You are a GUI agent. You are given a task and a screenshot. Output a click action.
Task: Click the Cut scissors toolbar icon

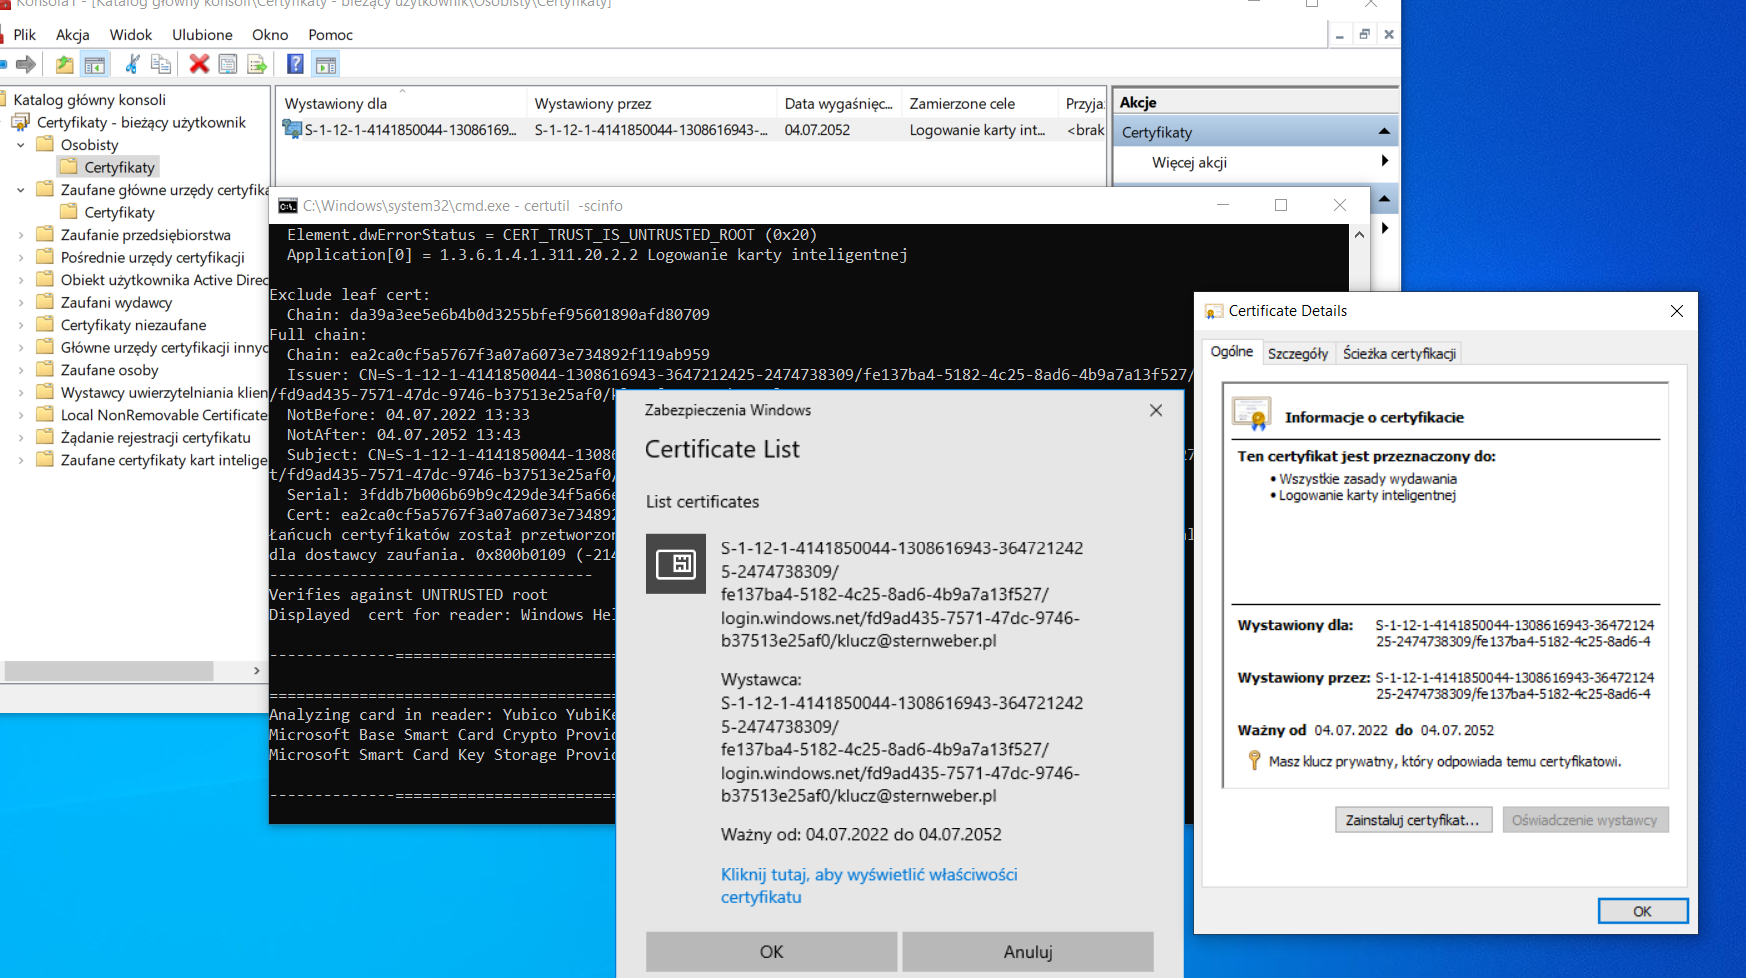131,65
